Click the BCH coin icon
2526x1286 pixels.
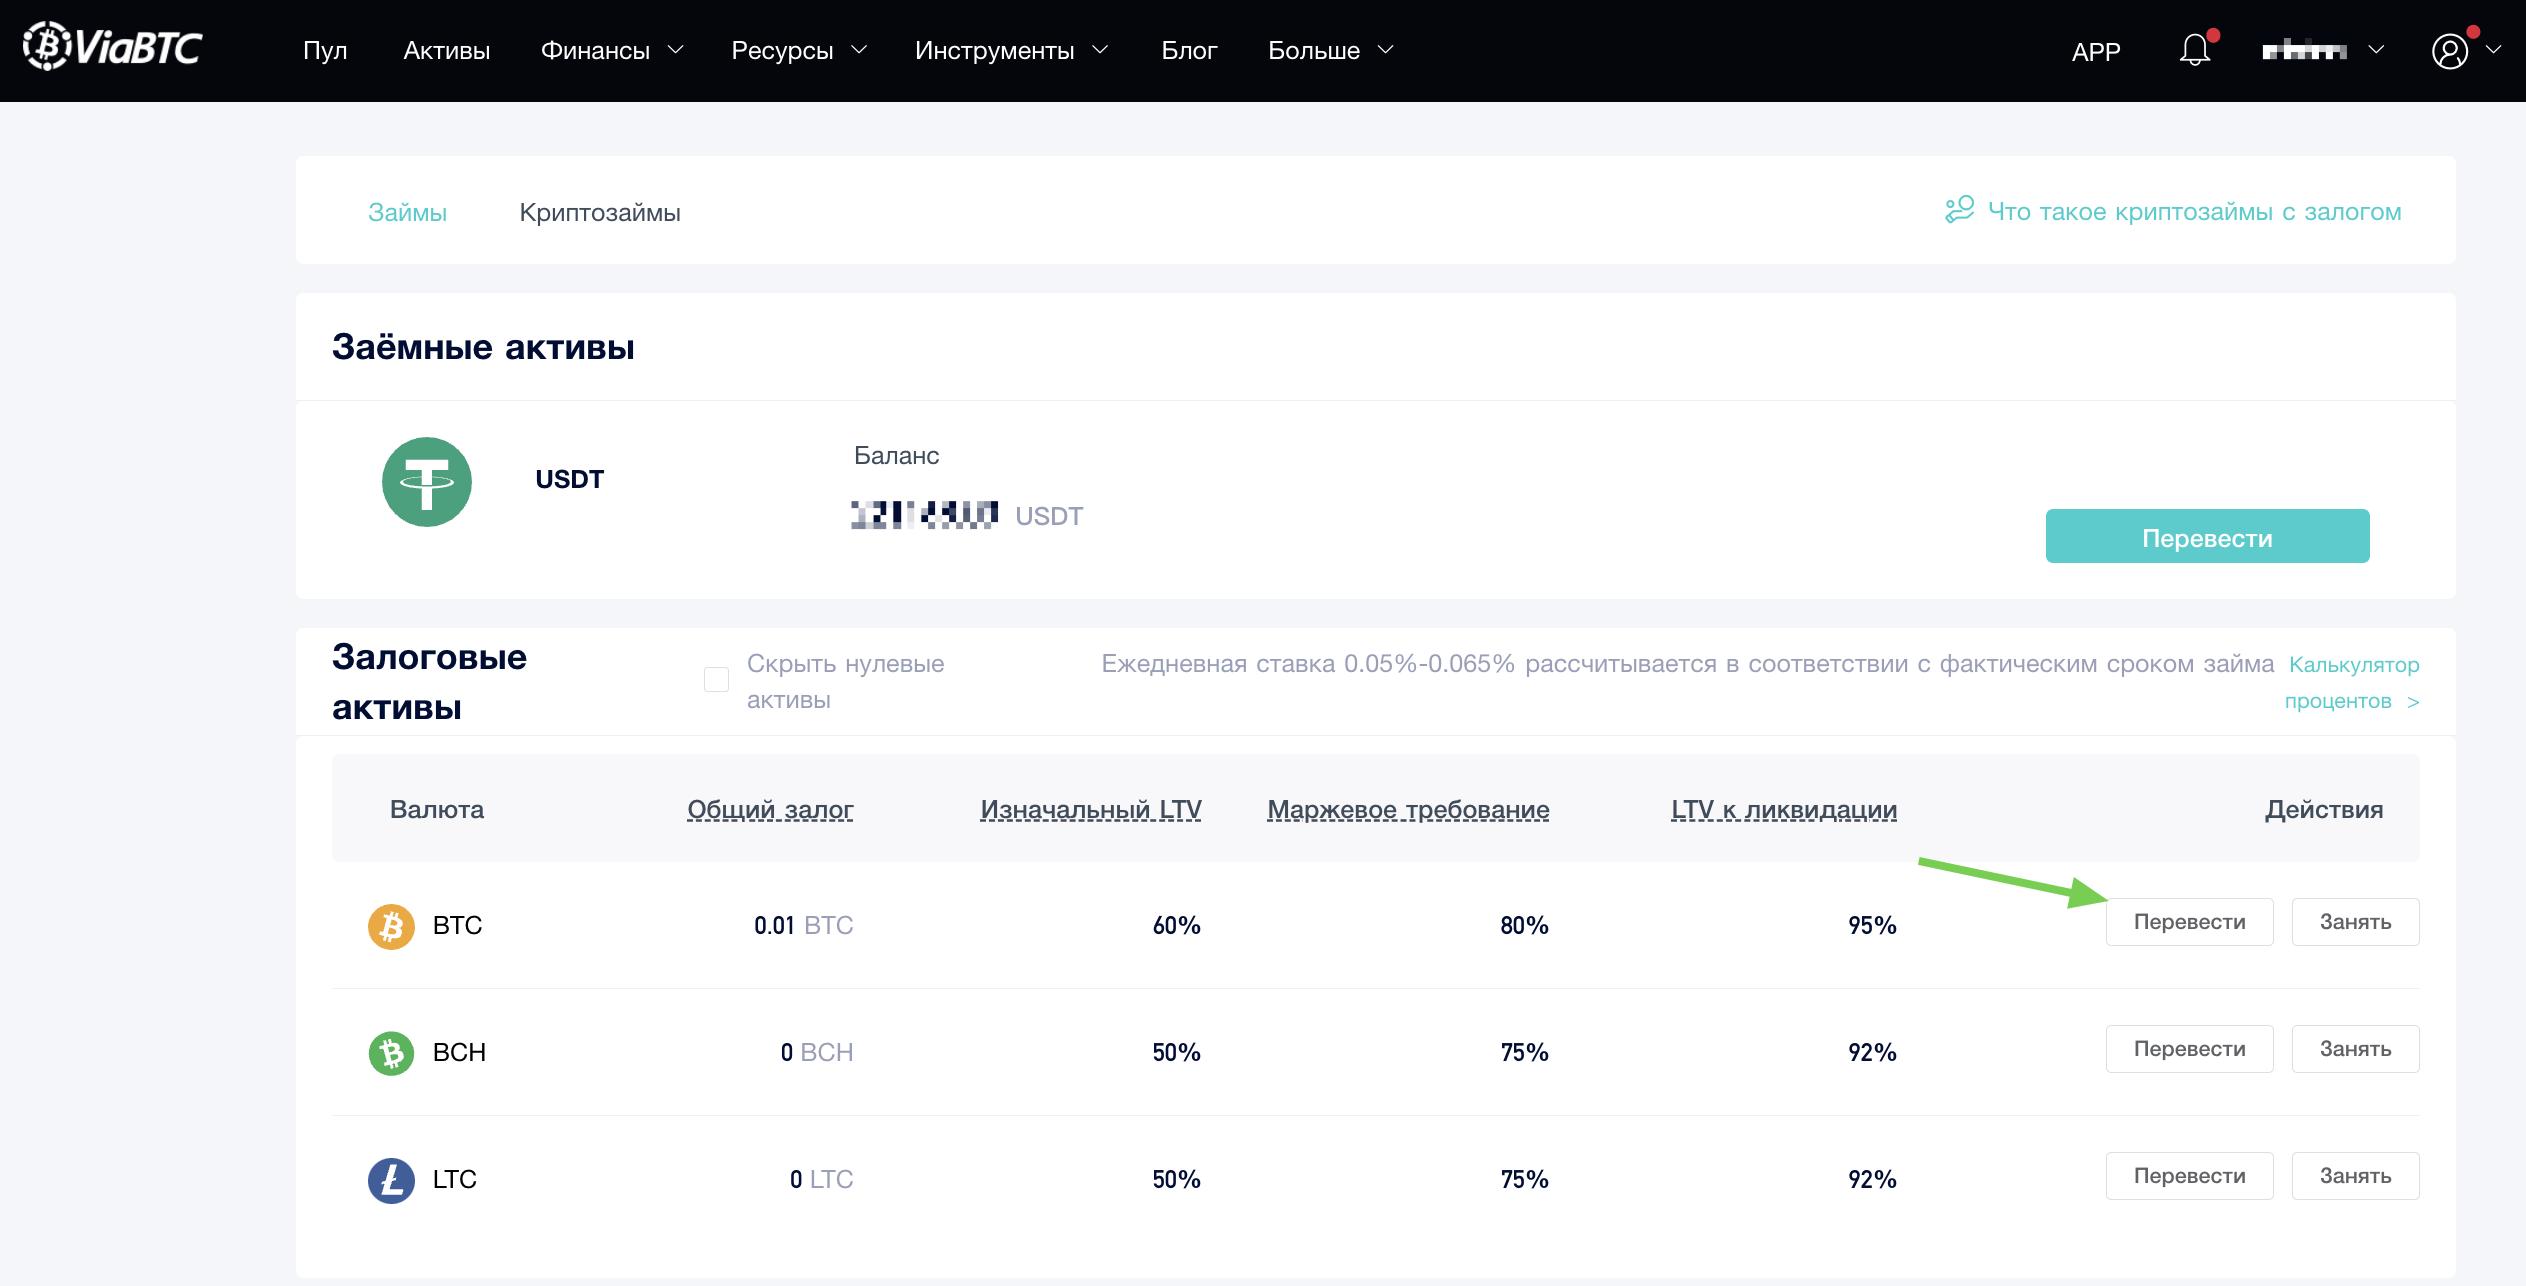click(391, 1053)
